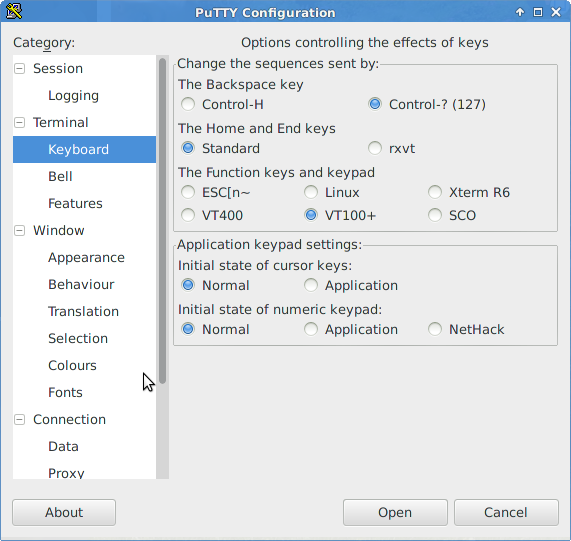Collapse the Window tree node

pos(20,230)
